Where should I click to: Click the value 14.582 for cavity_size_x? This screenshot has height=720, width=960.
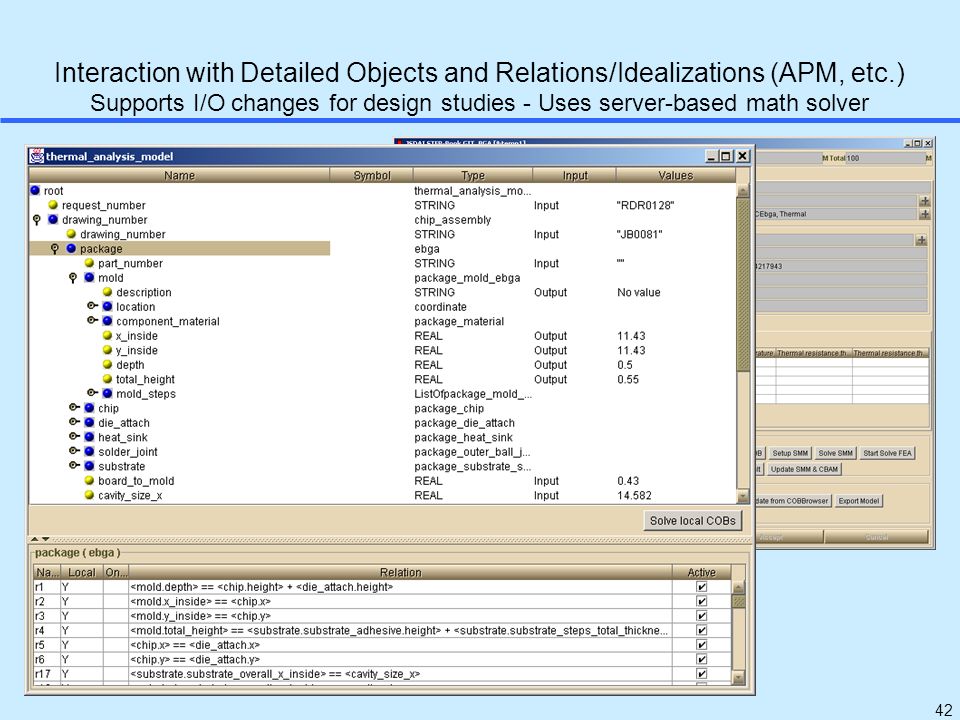634,495
